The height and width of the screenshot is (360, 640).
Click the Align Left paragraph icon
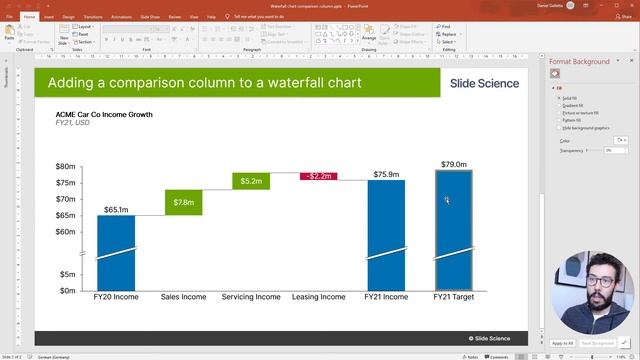[x=205, y=40]
